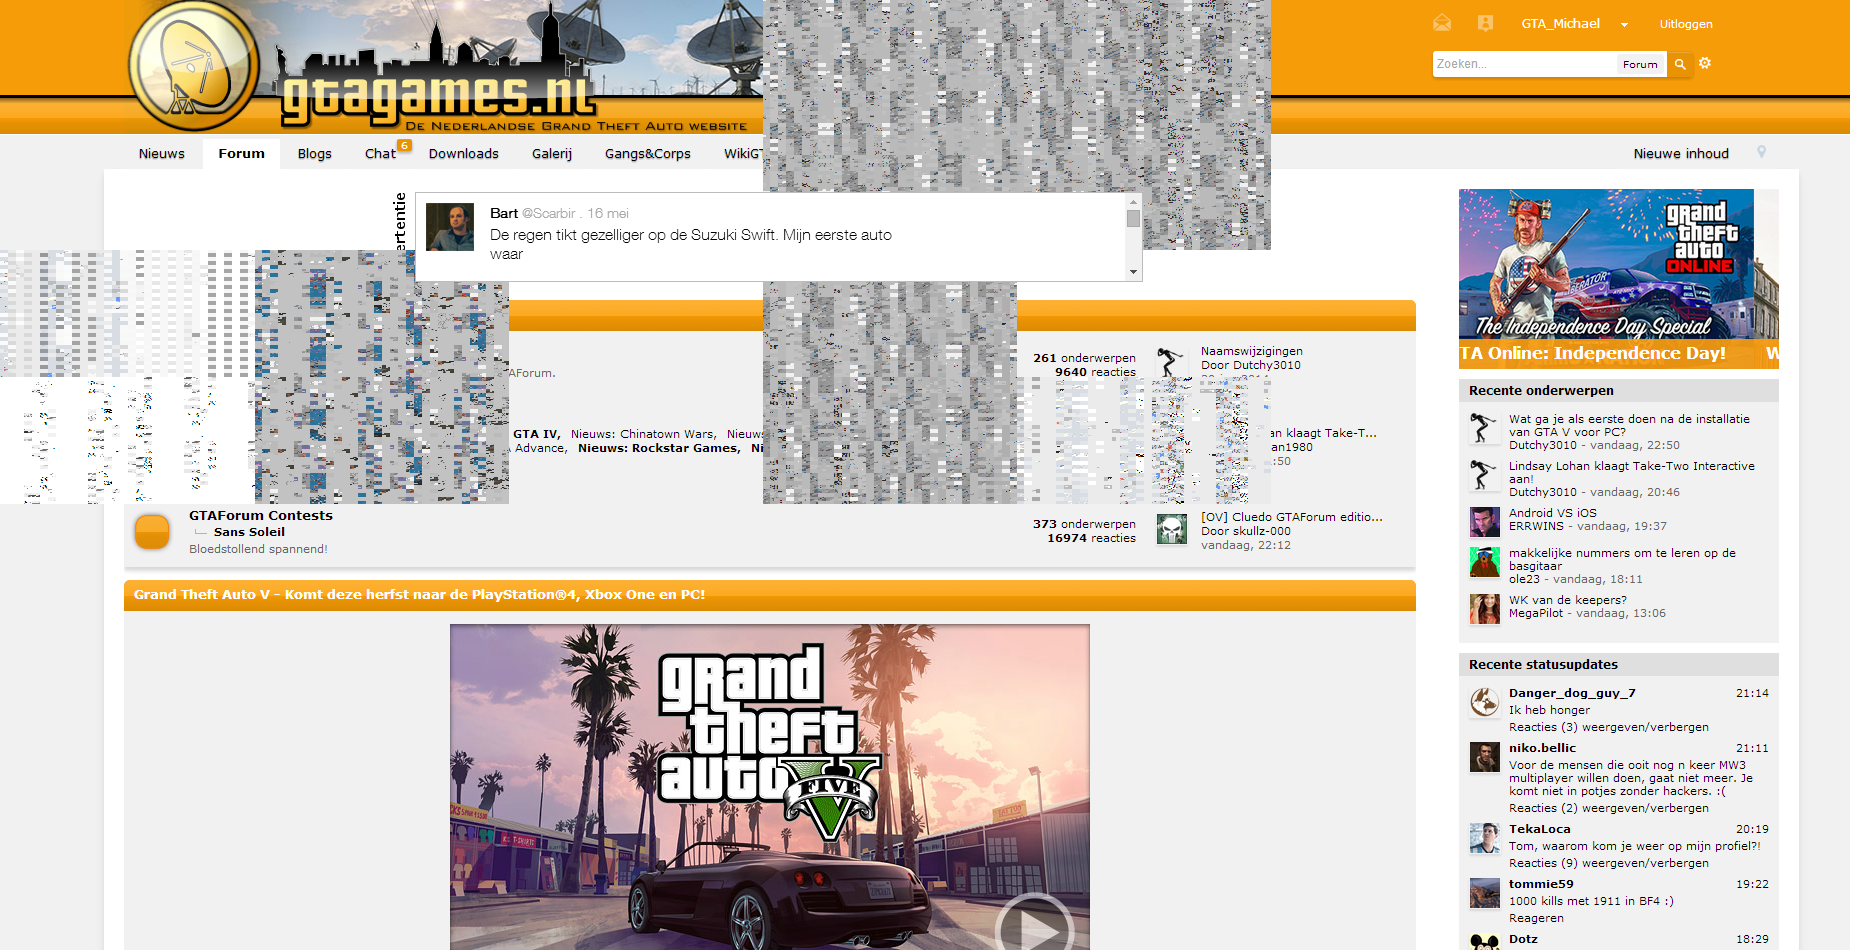1850x950 pixels.
Task: Click Reageren under tommie59's status
Action: [1536, 918]
